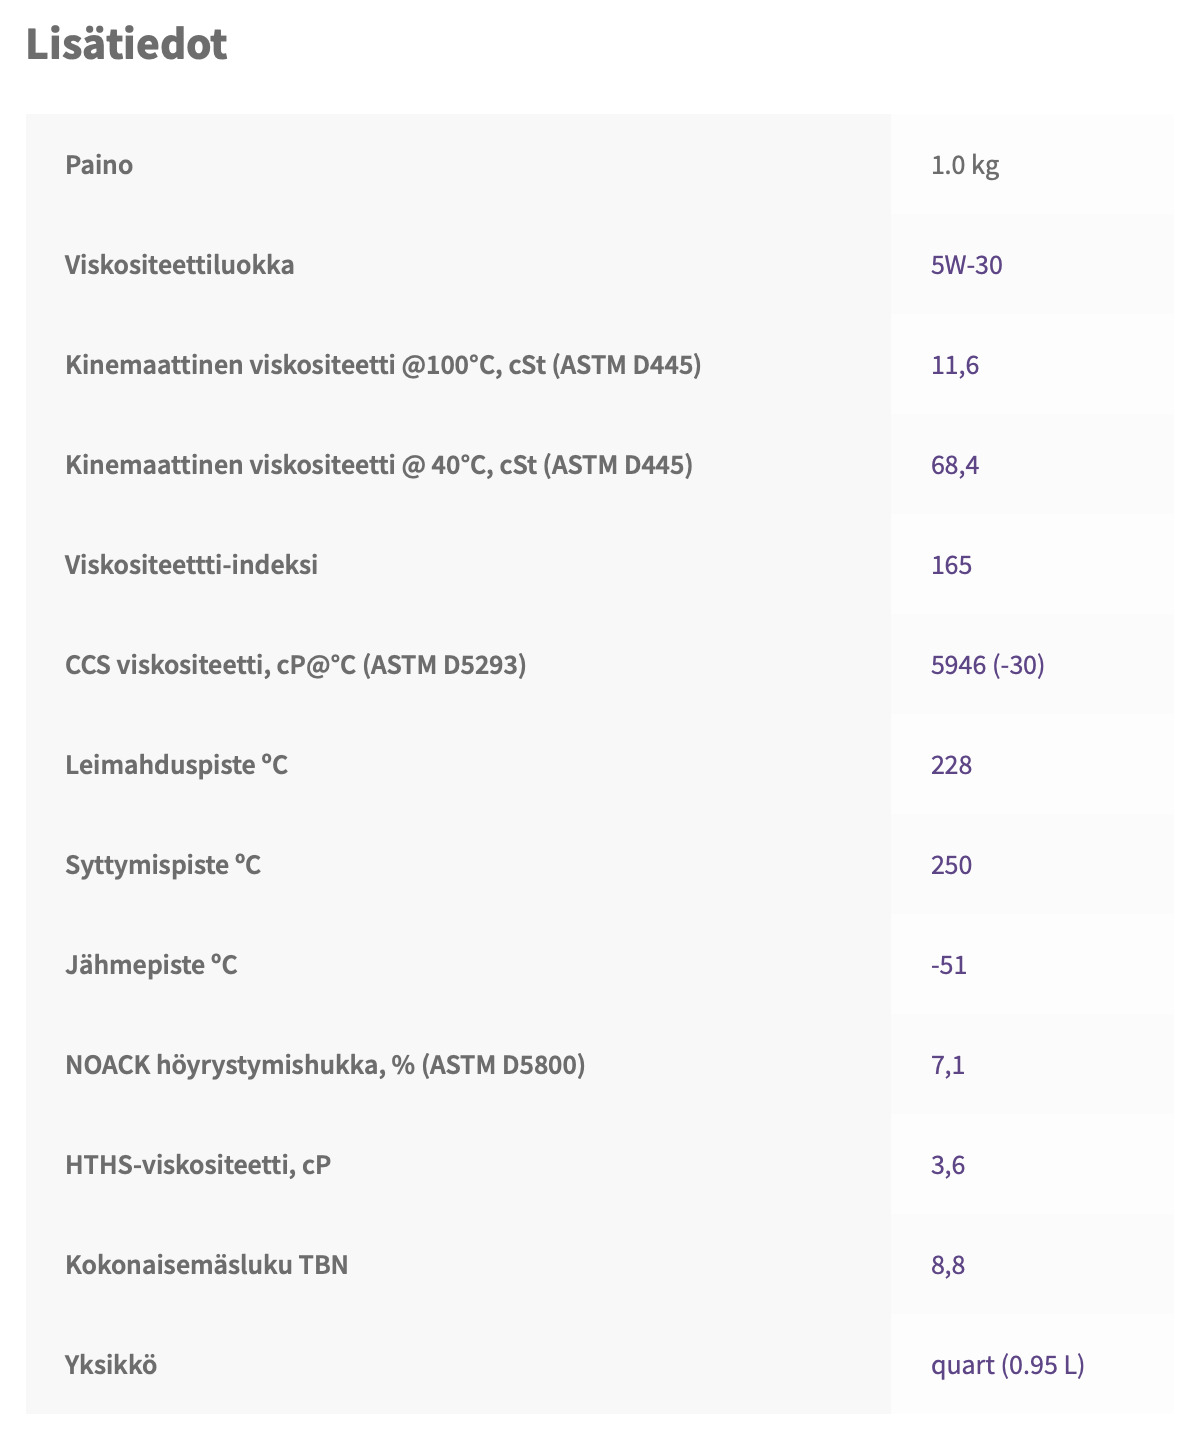Click the 68,4 viscosity at 40°C link
The height and width of the screenshot is (1452, 1194).
pos(954,465)
